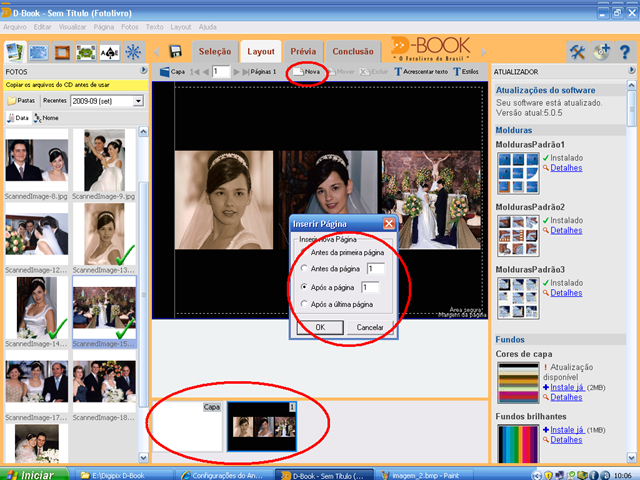Select Antes da primeira página option
Image resolution: width=640 pixels, height=480 pixels.
point(343,253)
